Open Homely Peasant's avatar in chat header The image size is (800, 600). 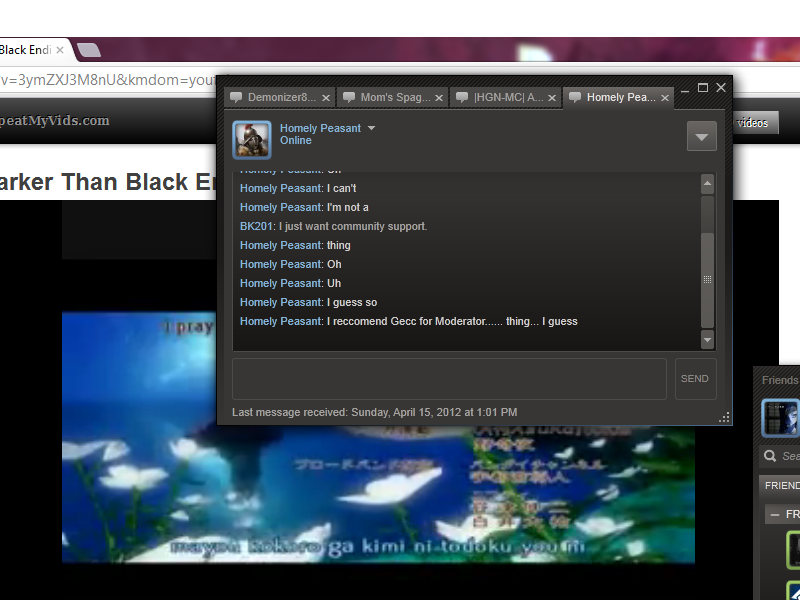point(252,140)
